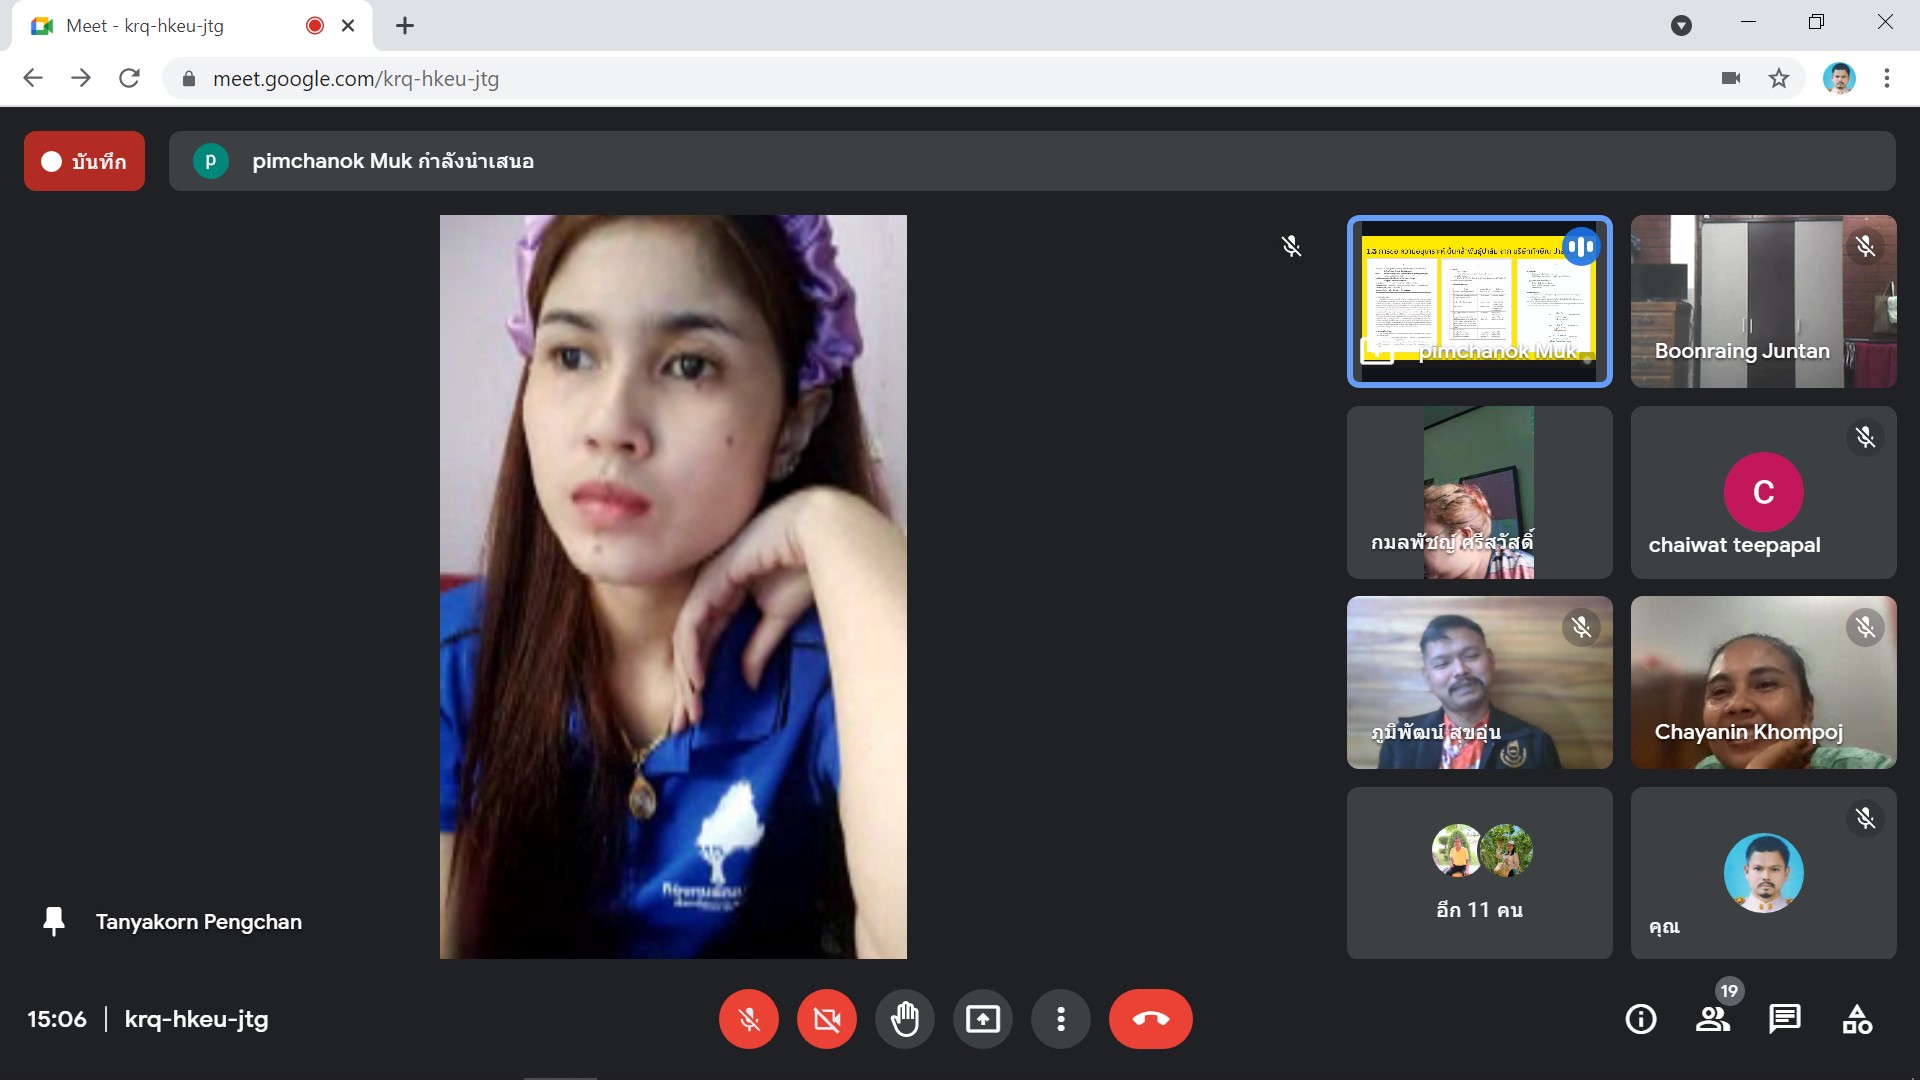Screen dimensions: 1920x1080
Task: Select the pimchanok Muk presentation tile
Action: [1478, 301]
